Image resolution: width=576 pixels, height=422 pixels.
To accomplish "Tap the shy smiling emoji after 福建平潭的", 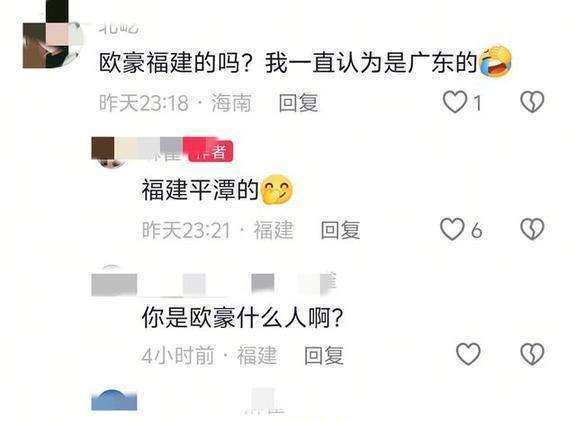I will 276,189.
